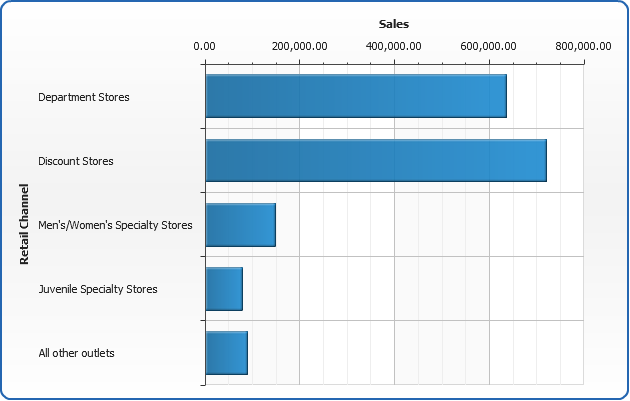The height and width of the screenshot is (401, 630).
Task: Select the Discount Stores axis label
Action: 76,161
